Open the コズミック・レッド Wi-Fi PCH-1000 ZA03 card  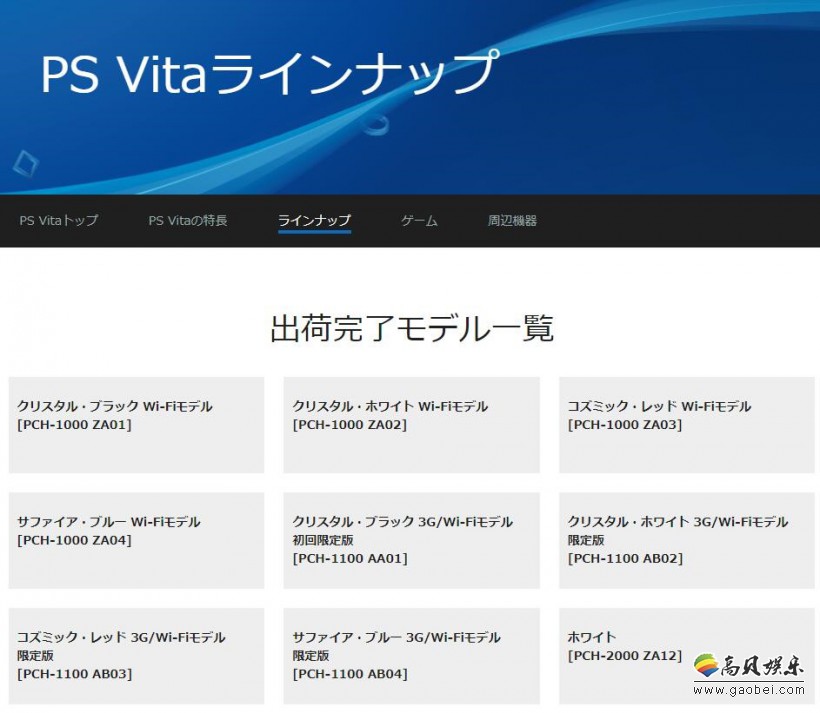pos(686,424)
